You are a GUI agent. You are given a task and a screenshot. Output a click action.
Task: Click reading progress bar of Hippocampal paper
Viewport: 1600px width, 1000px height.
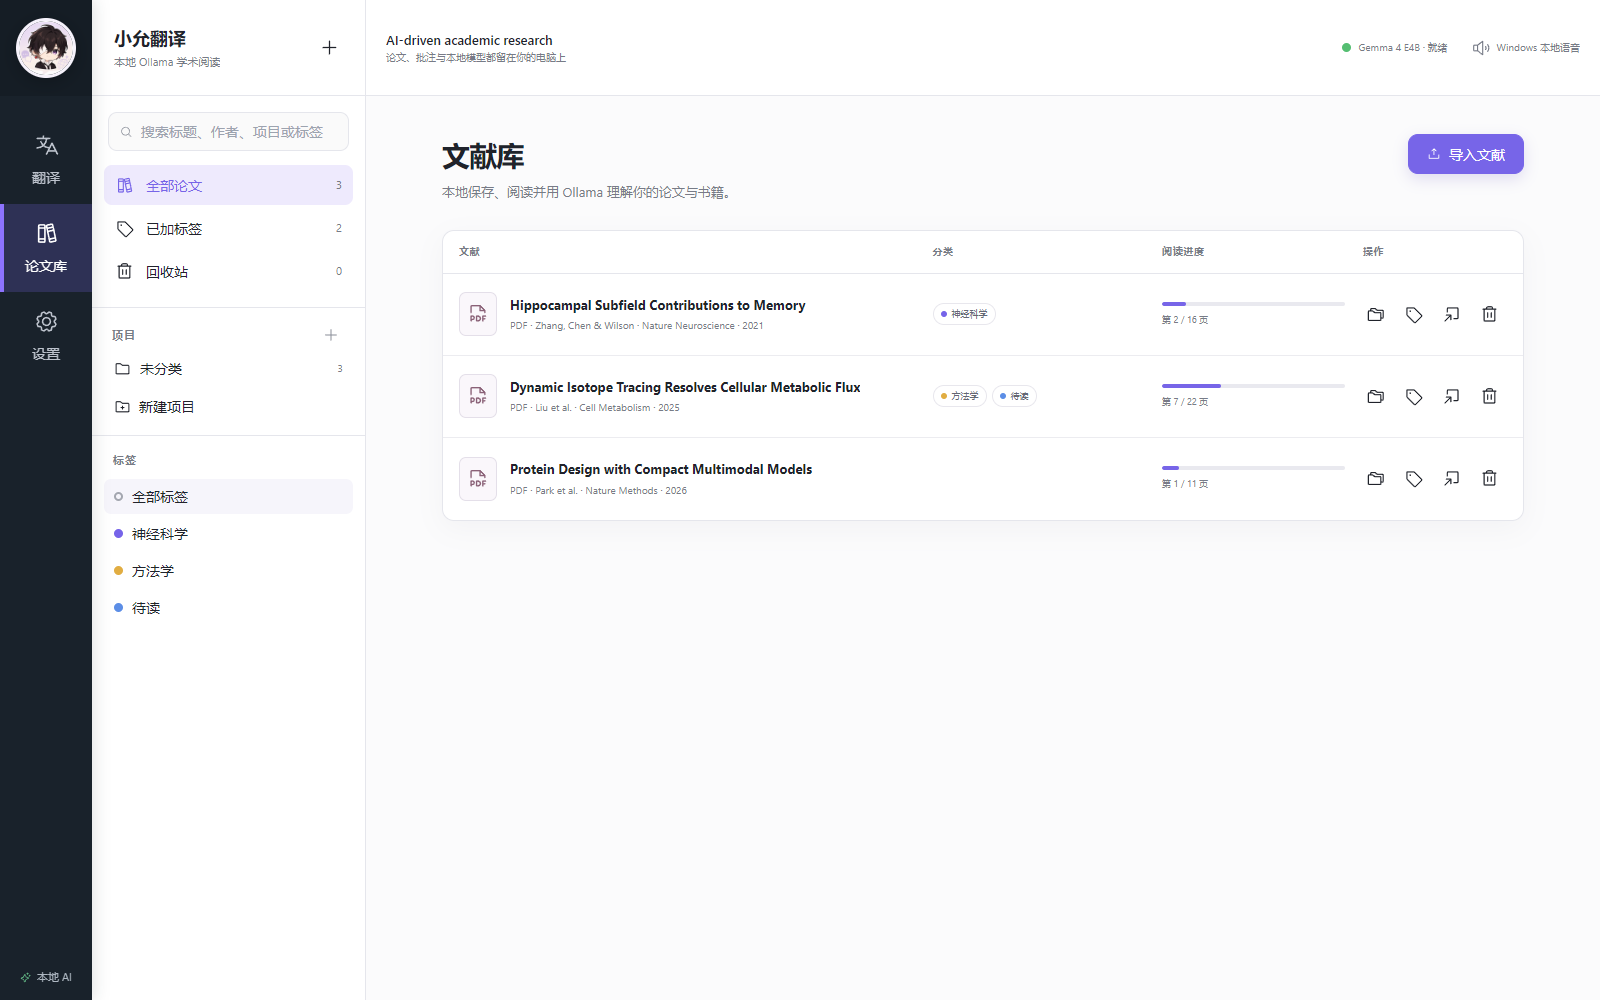[x=1253, y=303]
